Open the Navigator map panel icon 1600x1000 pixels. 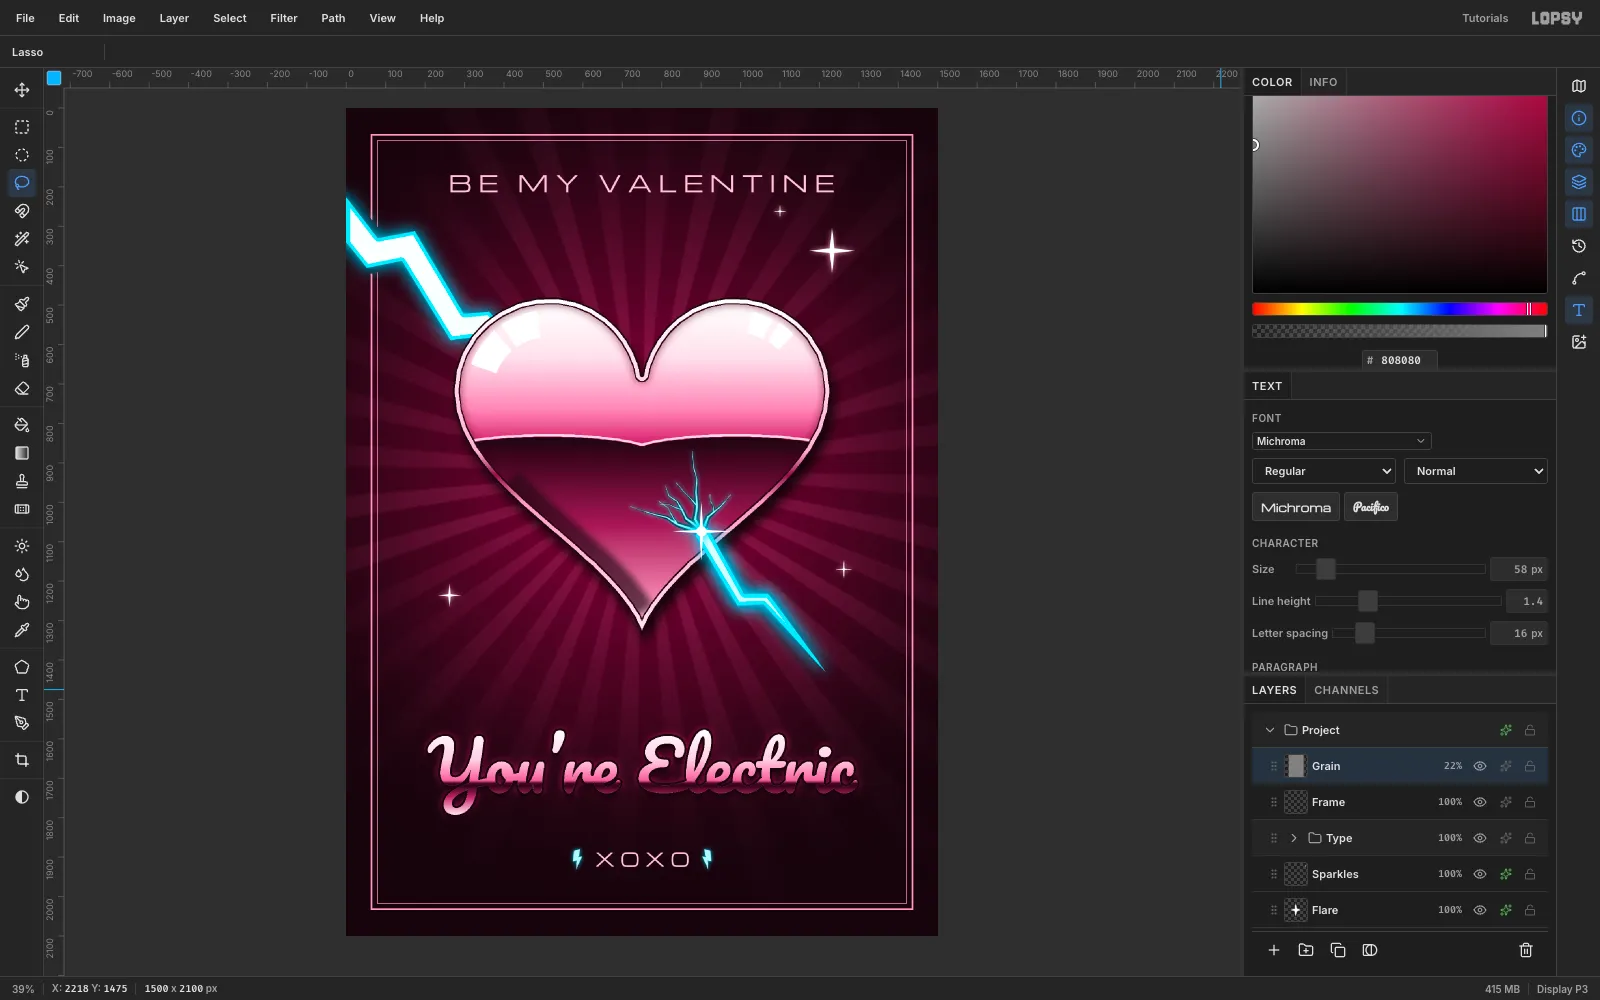[x=1579, y=86]
